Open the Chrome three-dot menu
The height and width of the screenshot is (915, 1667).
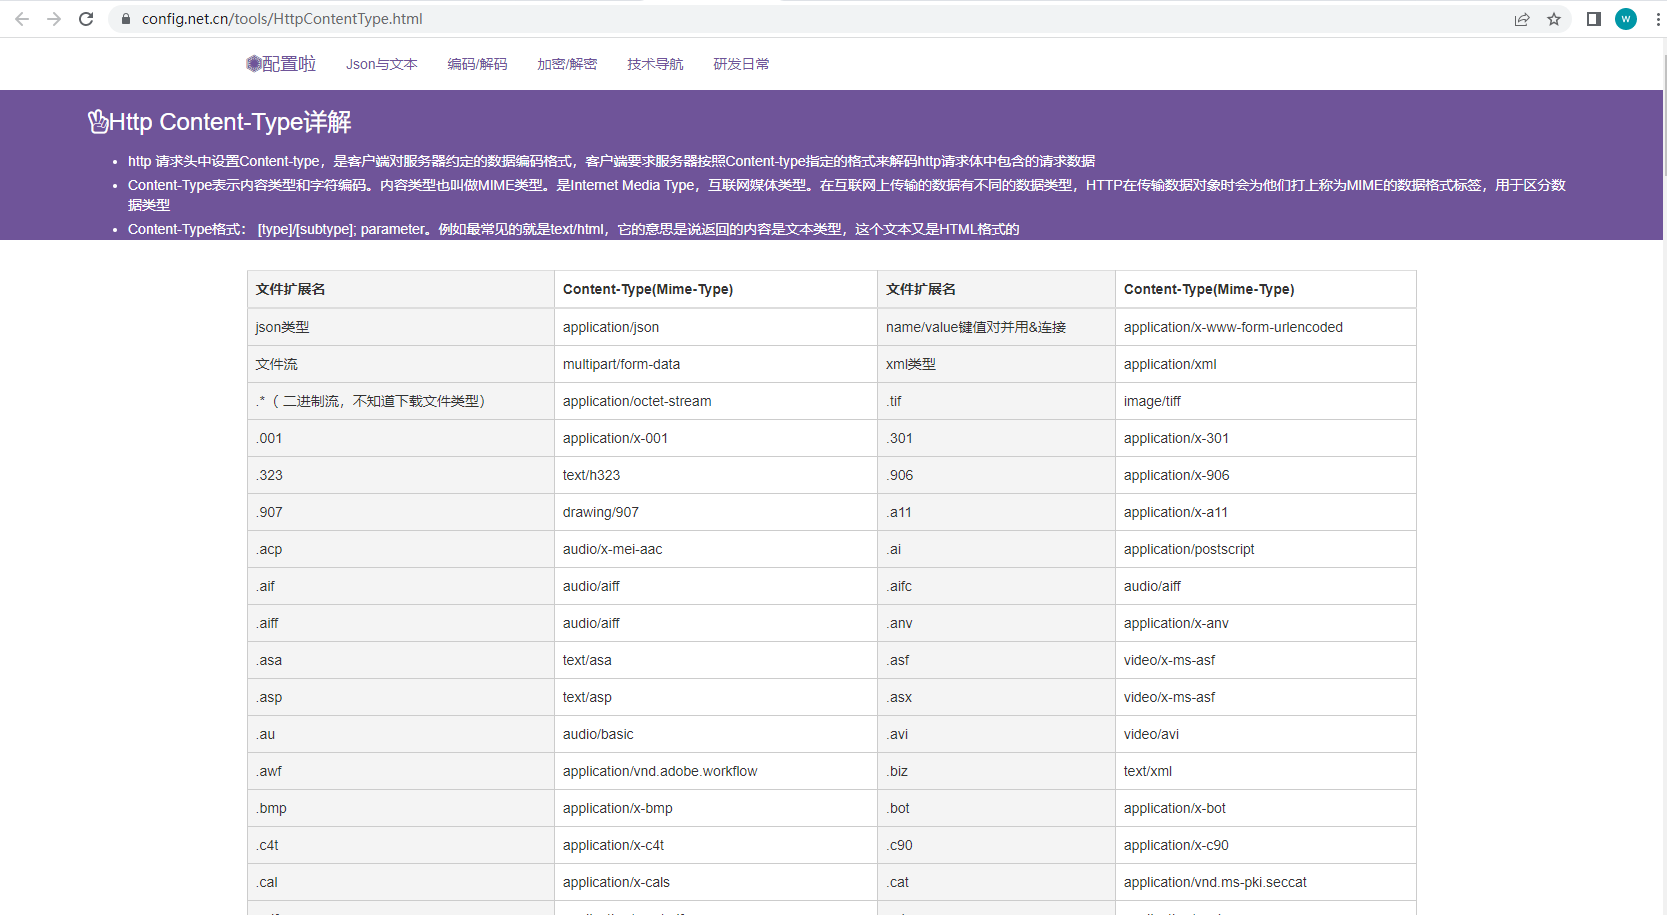(x=1658, y=19)
